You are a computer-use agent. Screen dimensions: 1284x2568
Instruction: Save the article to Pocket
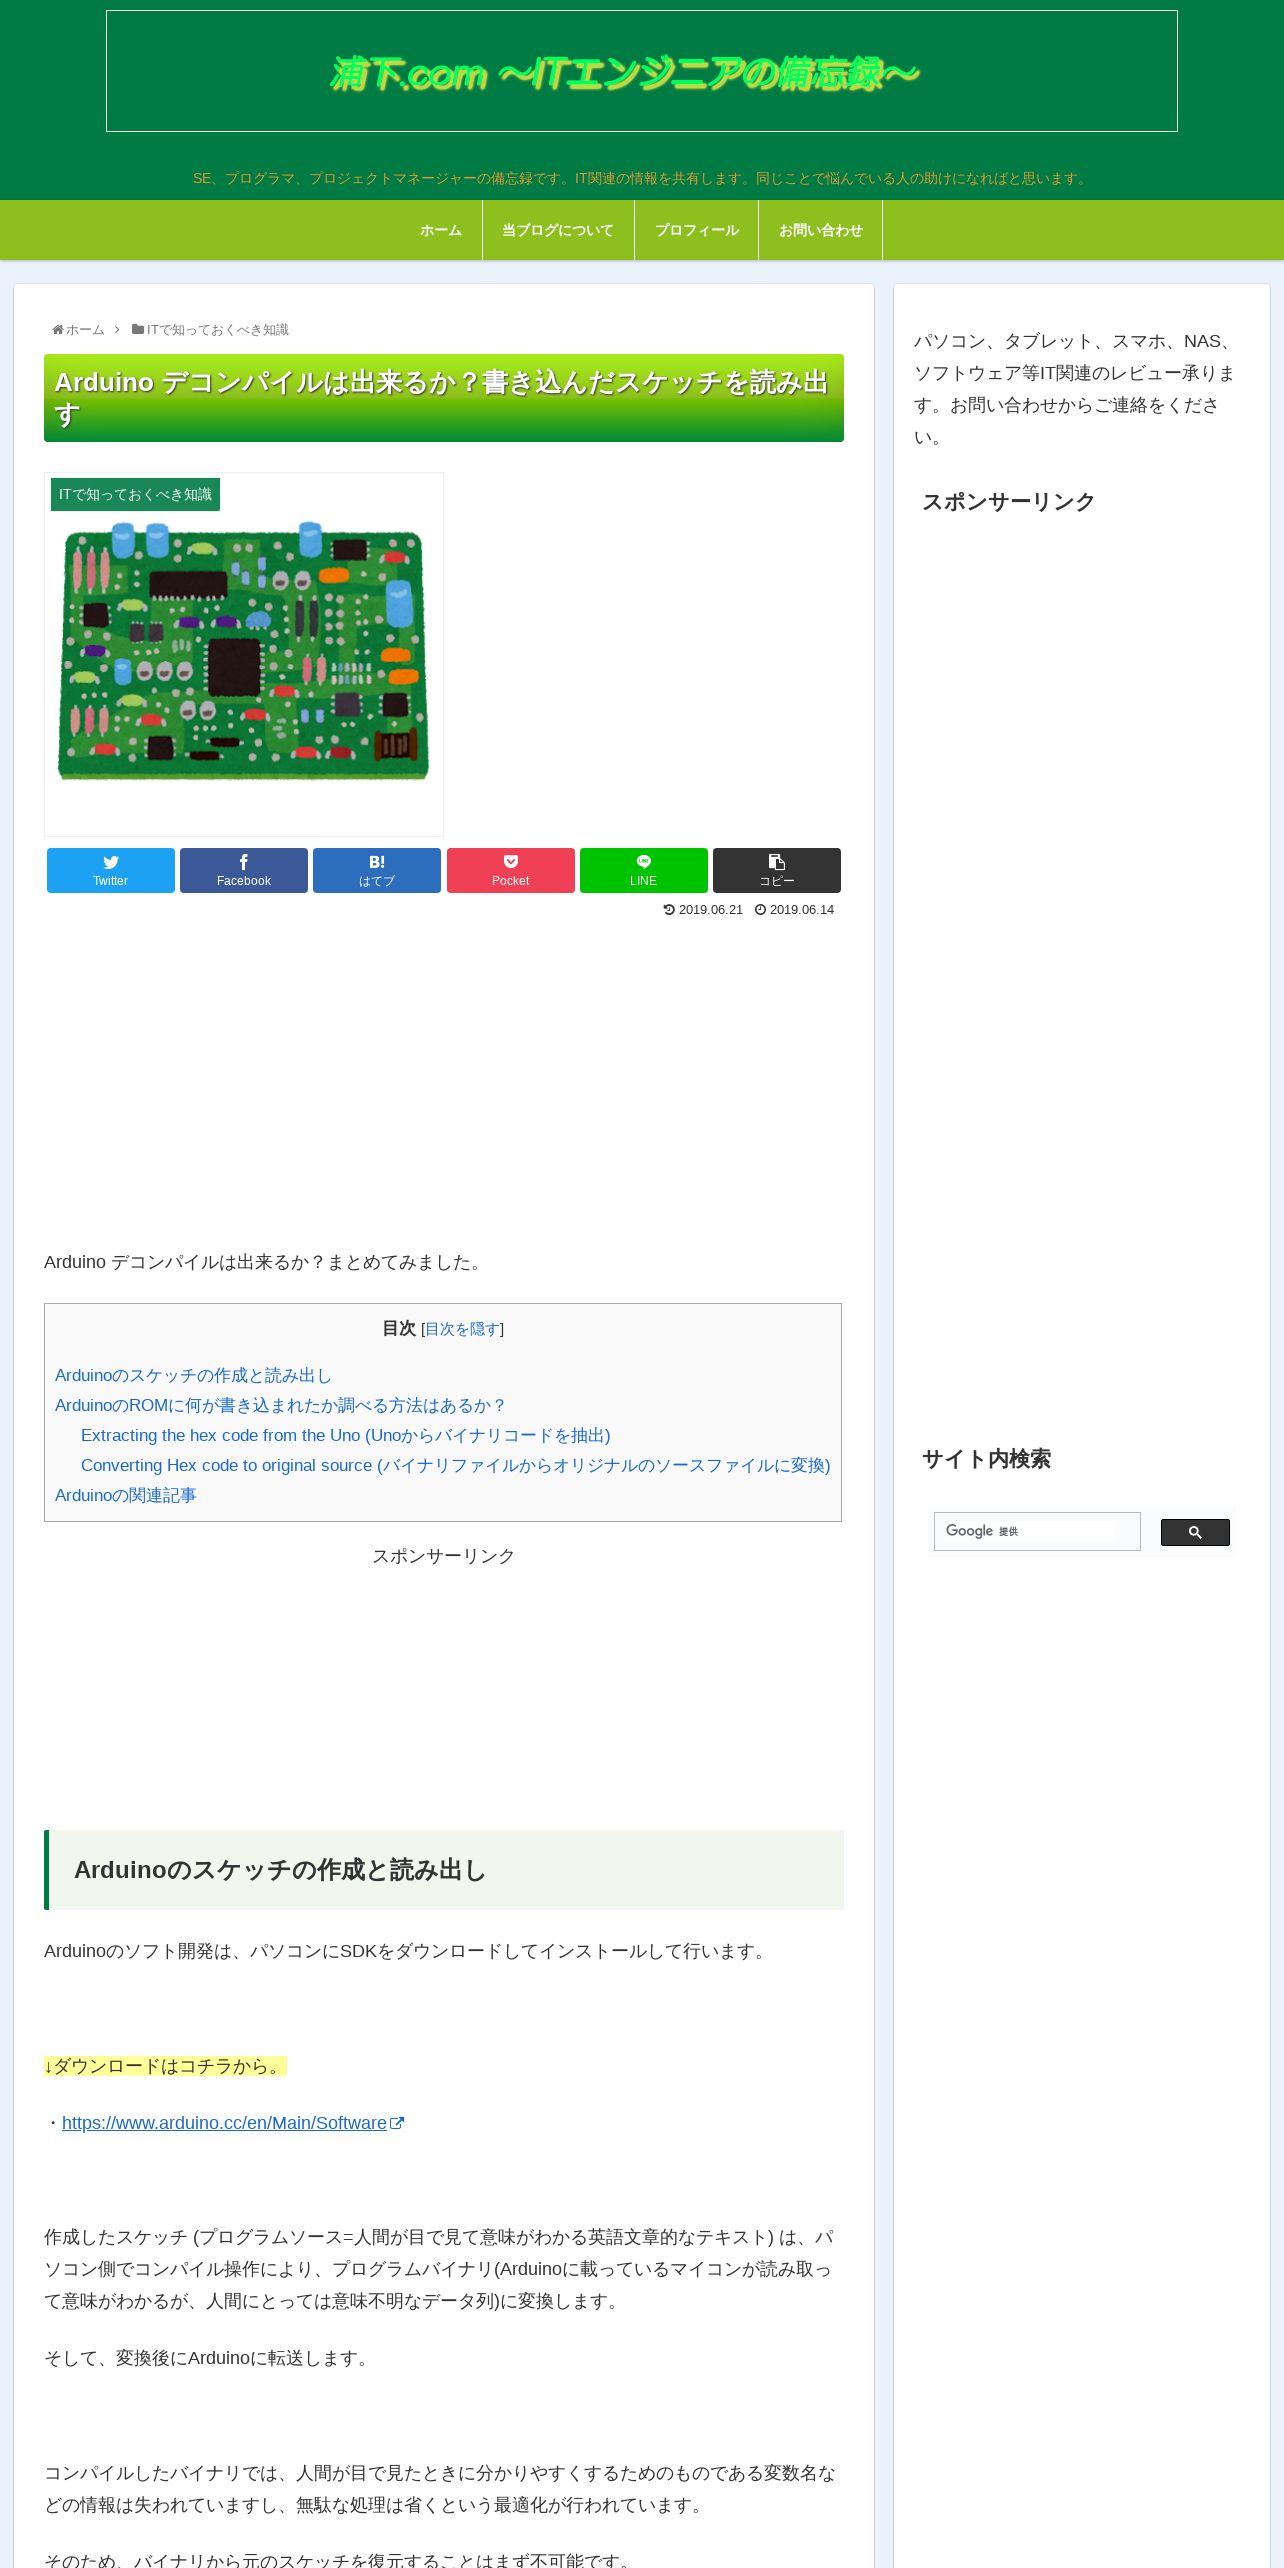tap(511, 870)
